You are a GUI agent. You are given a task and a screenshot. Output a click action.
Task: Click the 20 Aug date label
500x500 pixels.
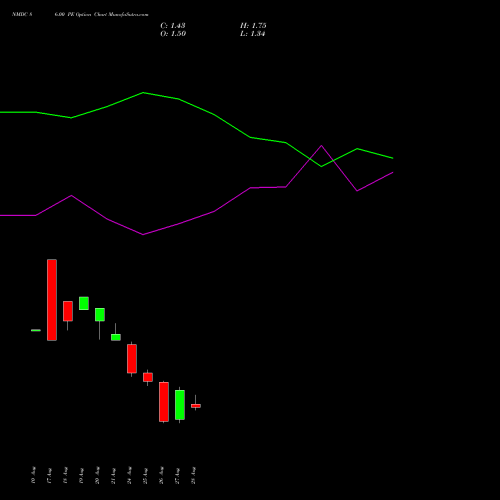(97, 476)
